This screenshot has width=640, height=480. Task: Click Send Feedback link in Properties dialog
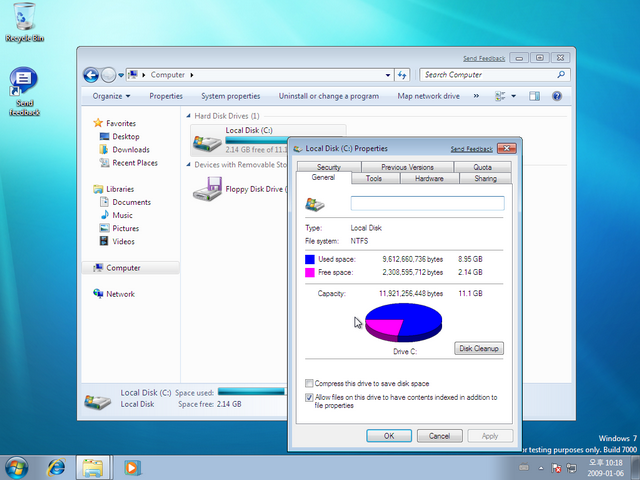click(471, 149)
